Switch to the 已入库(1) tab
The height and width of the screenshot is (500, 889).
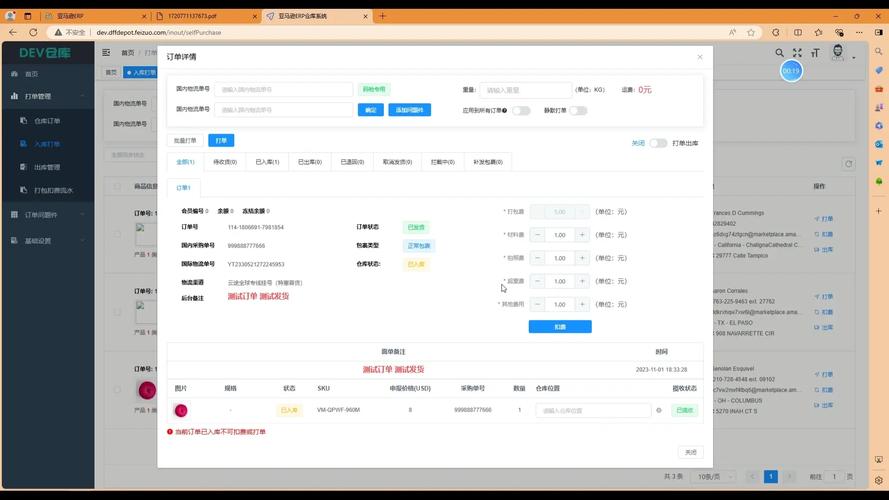pos(267,161)
